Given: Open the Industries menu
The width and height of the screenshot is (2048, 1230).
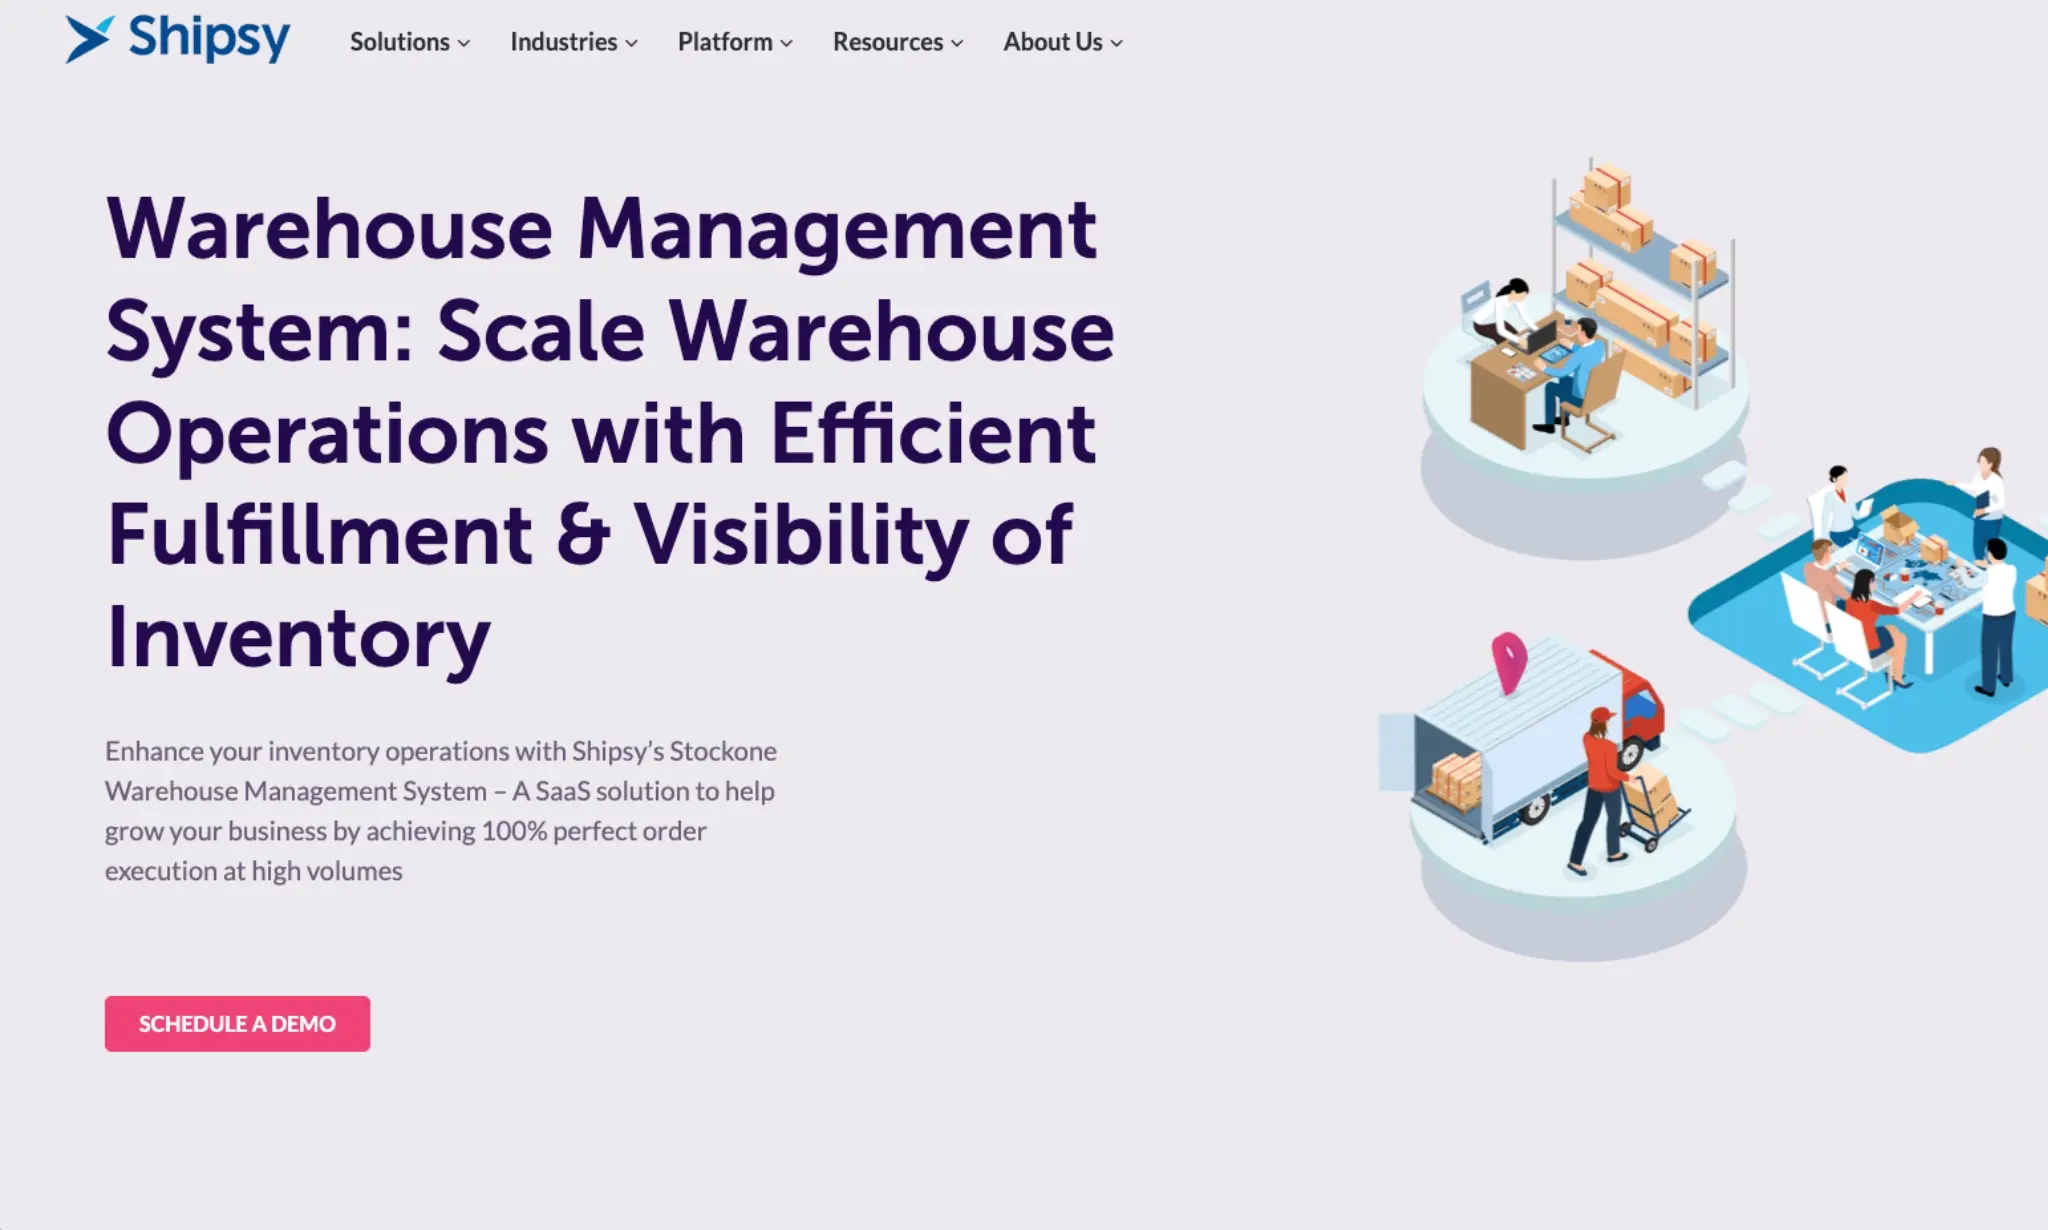Looking at the screenshot, I should [x=563, y=42].
